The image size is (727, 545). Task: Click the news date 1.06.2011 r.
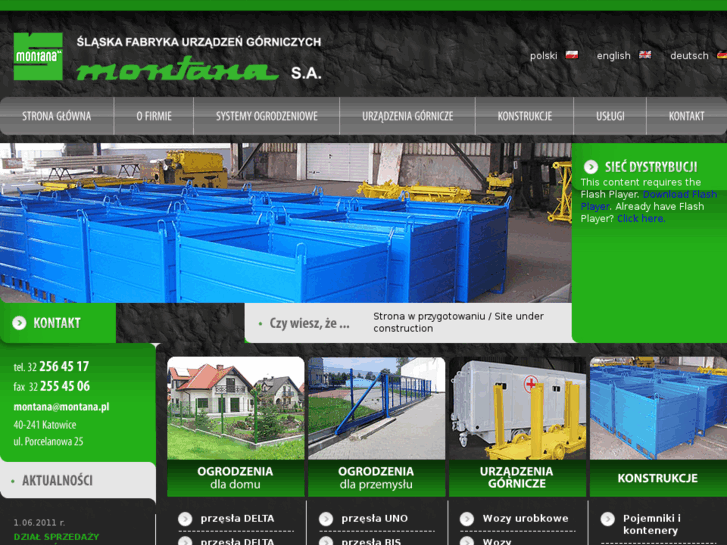tap(39, 523)
